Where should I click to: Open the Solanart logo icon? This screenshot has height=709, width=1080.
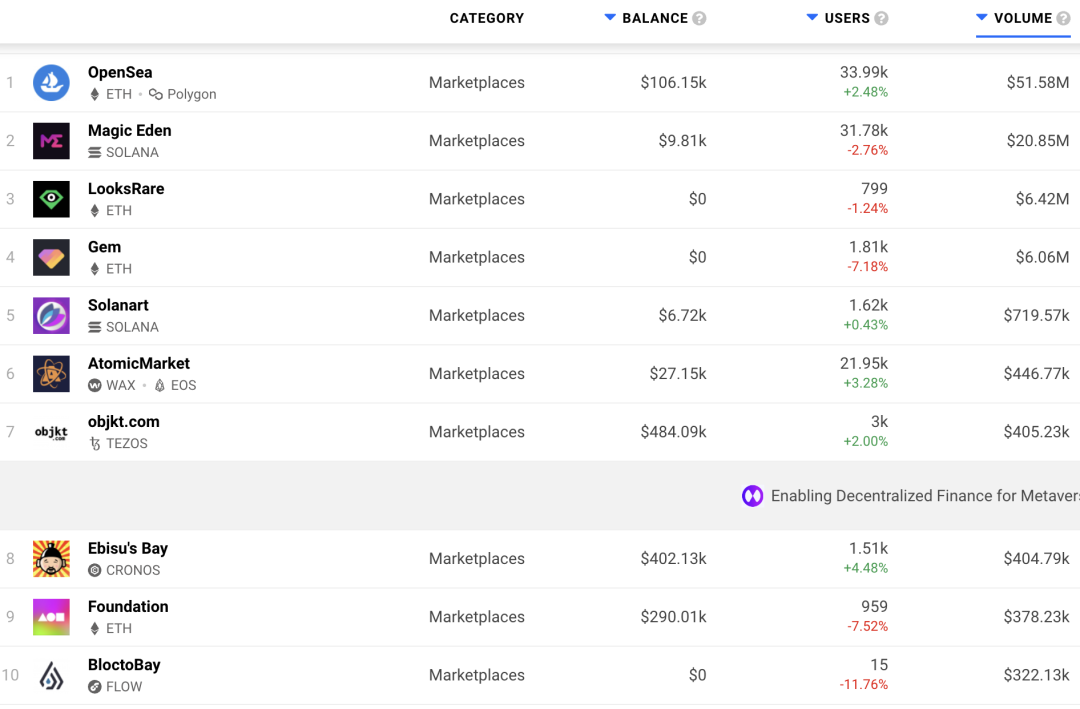tap(51, 316)
